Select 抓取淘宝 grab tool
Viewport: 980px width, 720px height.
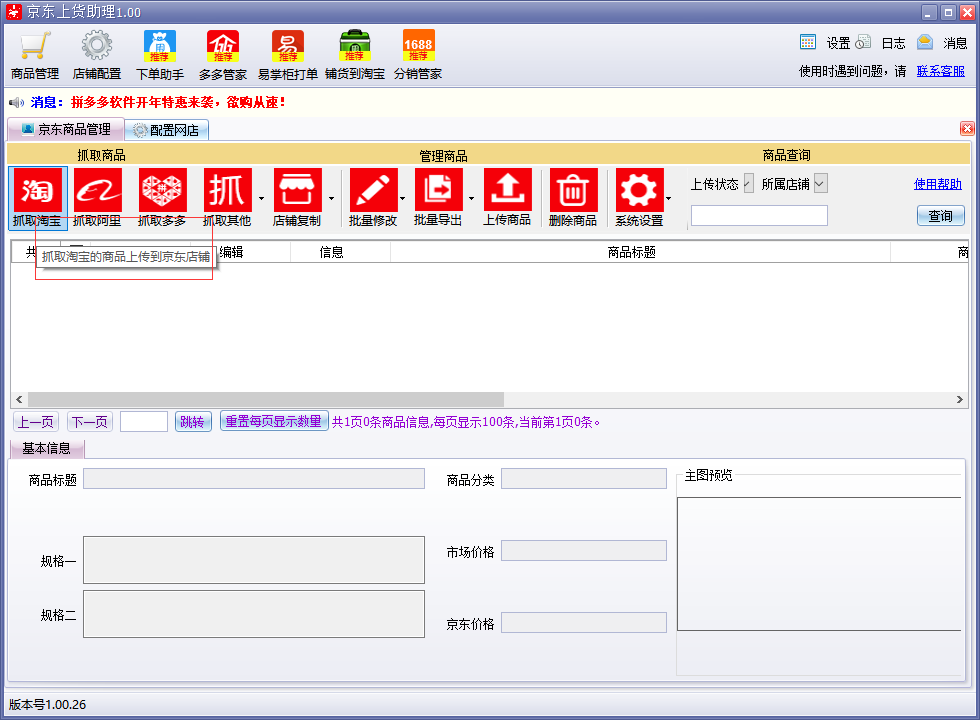pyautogui.click(x=38, y=198)
